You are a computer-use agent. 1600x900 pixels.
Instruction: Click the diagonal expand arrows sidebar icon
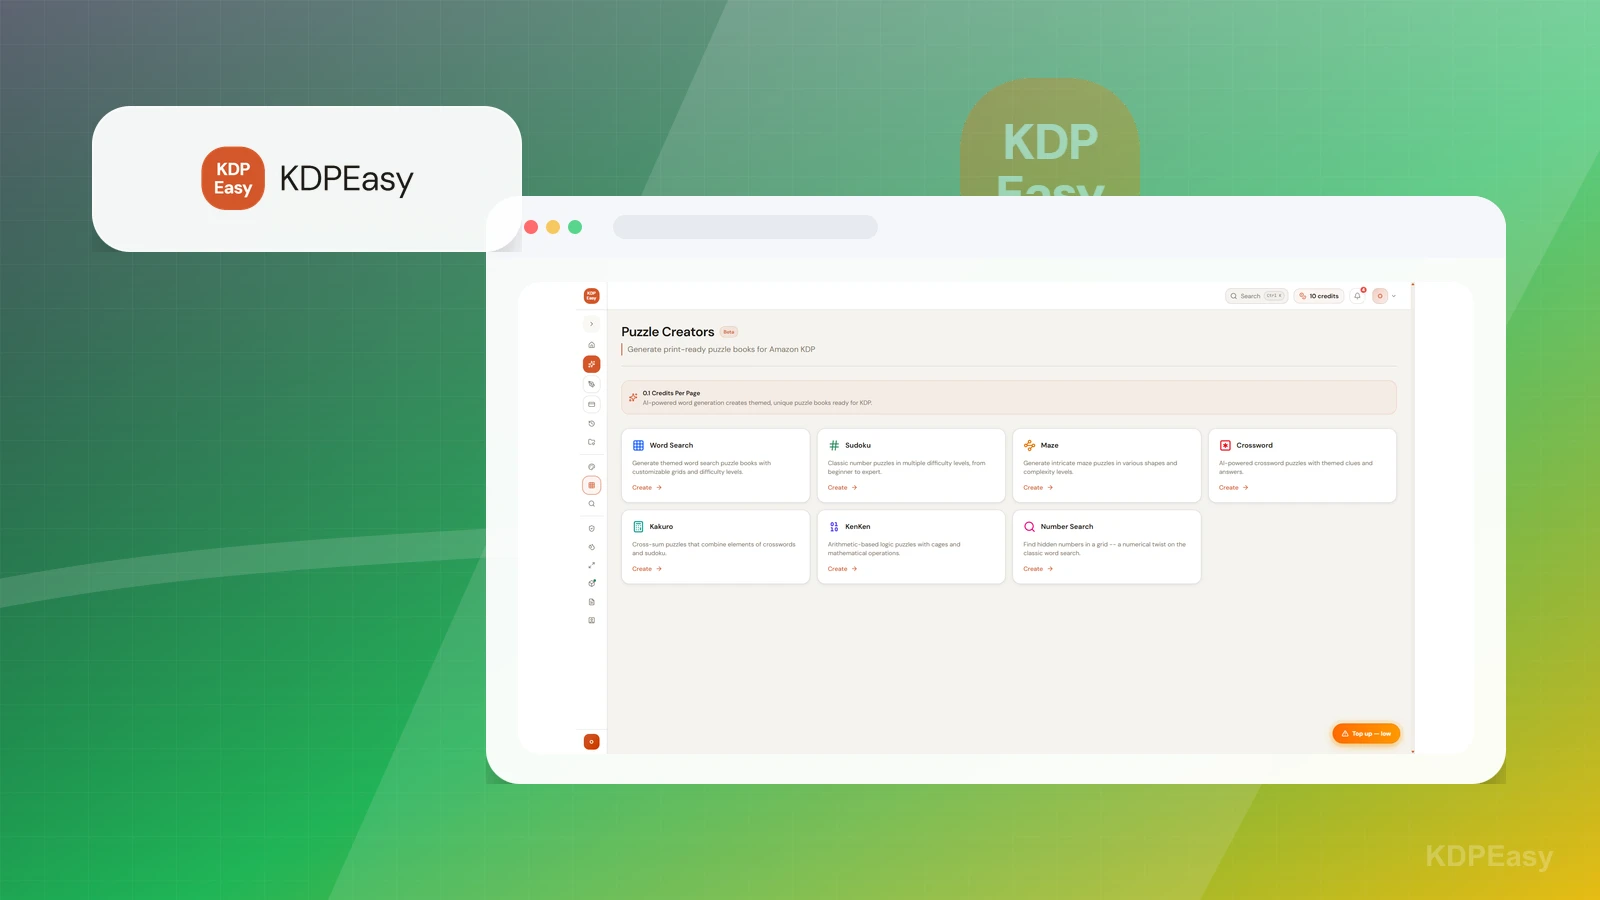pos(591,565)
